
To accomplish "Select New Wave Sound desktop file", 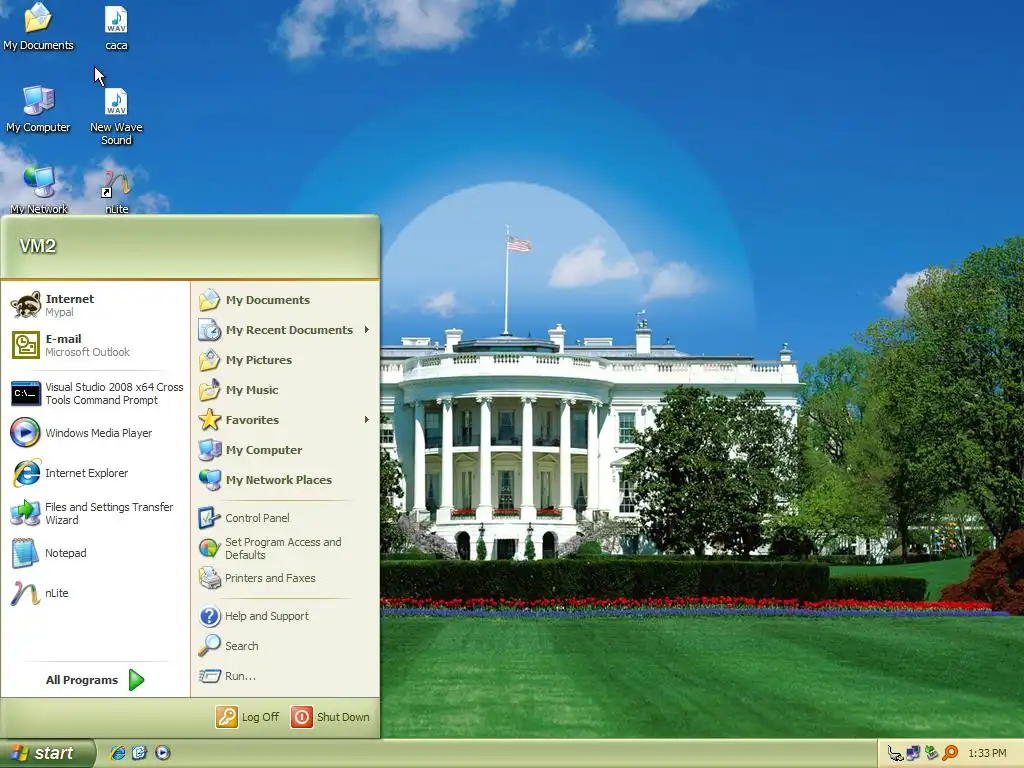I will point(116,116).
